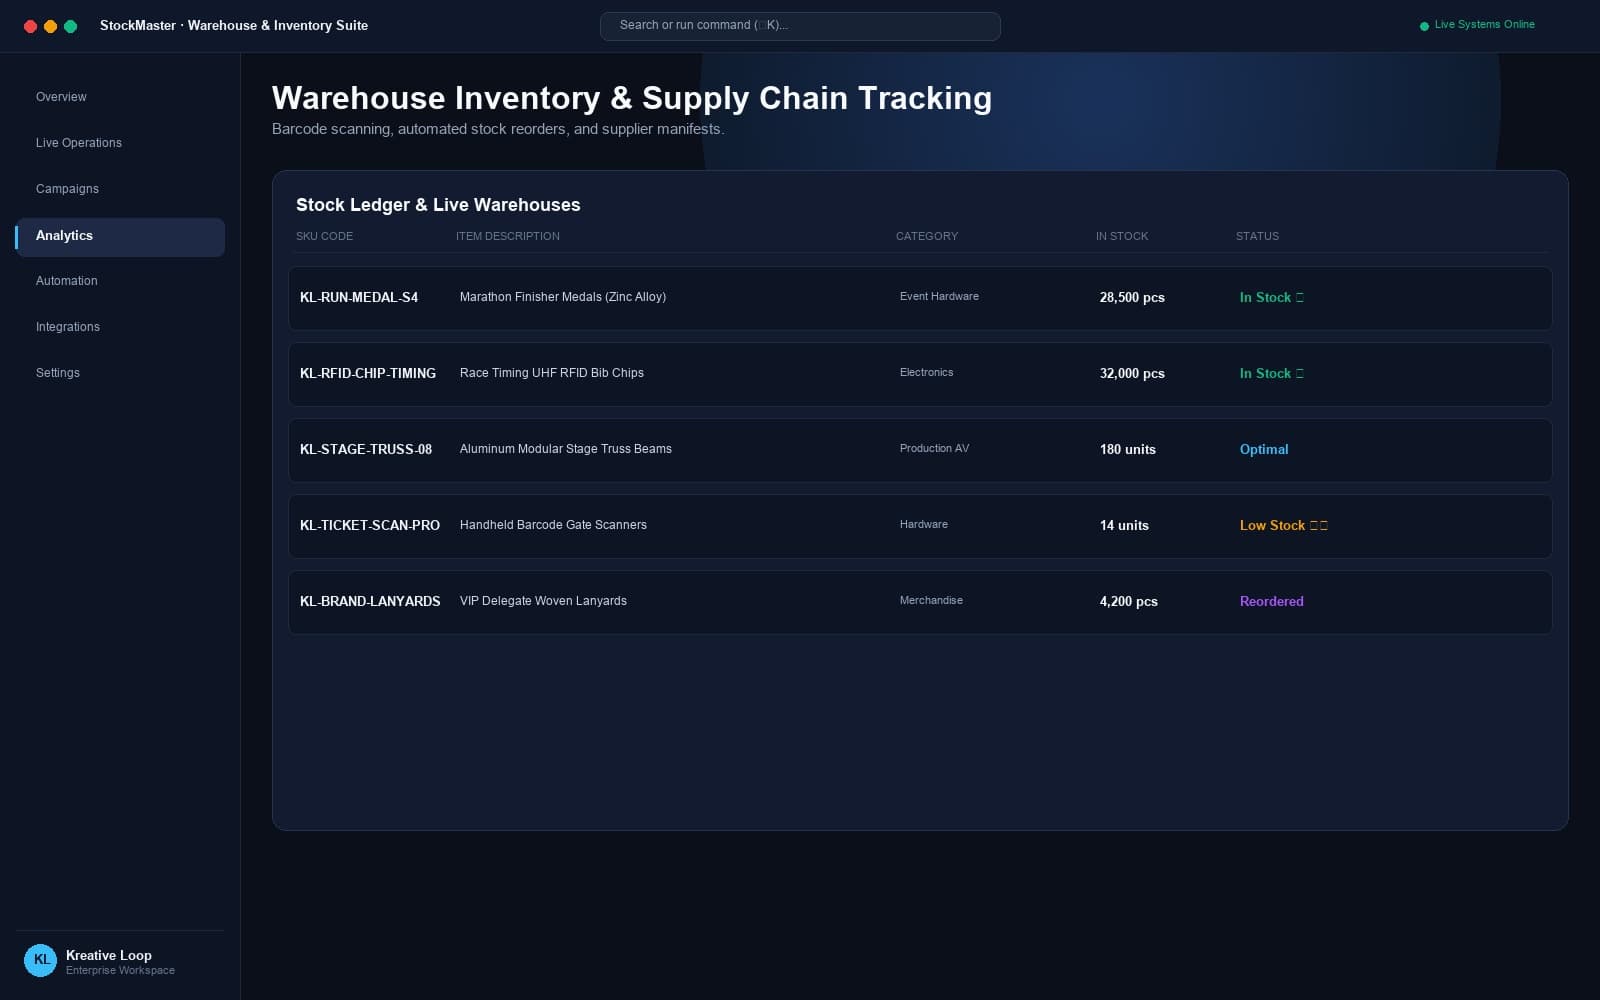
Task: Select SKU KL-RUN-MEDAL-S4
Action: coord(359,298)
